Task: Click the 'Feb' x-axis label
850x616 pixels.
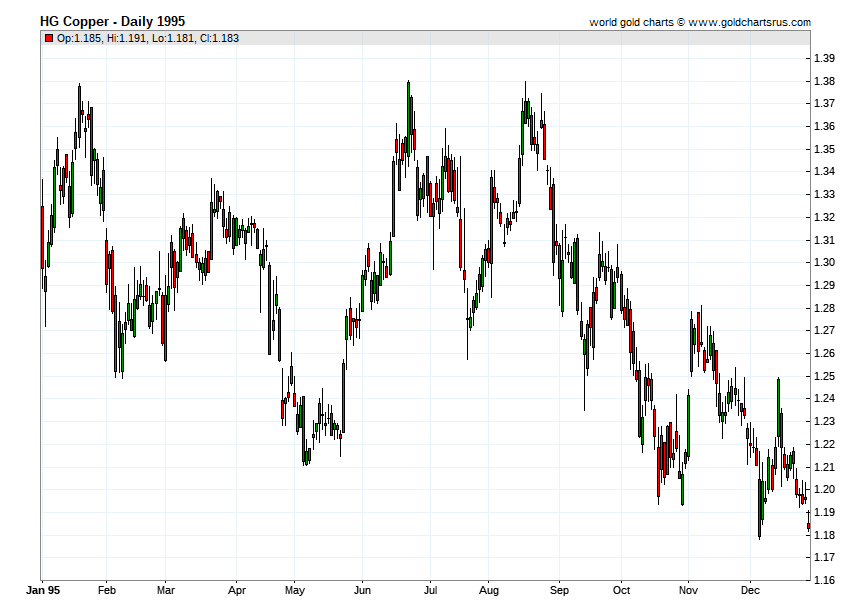Action: tap(107, 590)
